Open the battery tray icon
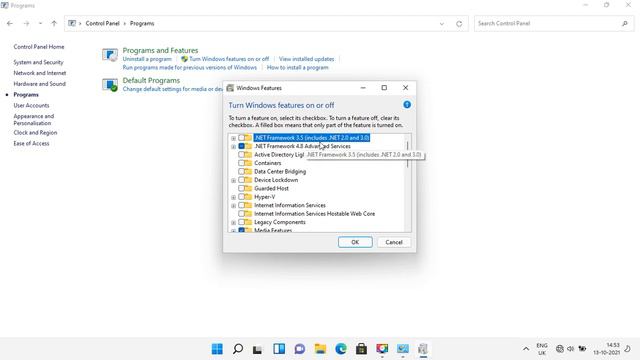The image size is (640, 360). tap(582, 349)
